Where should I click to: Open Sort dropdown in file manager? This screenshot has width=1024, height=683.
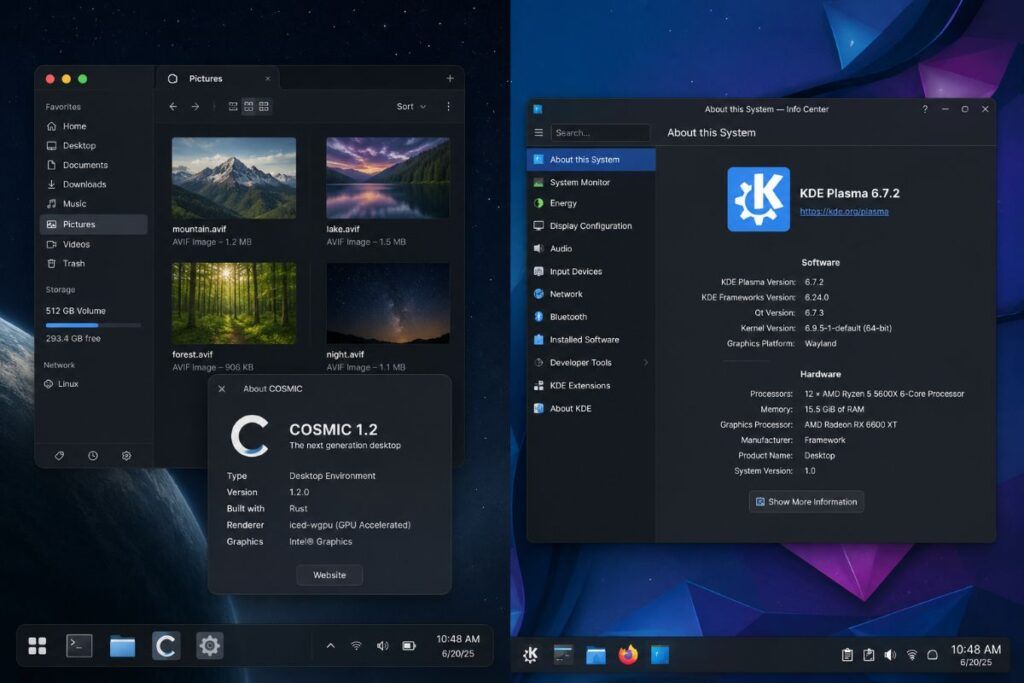(x=411, y=106)
